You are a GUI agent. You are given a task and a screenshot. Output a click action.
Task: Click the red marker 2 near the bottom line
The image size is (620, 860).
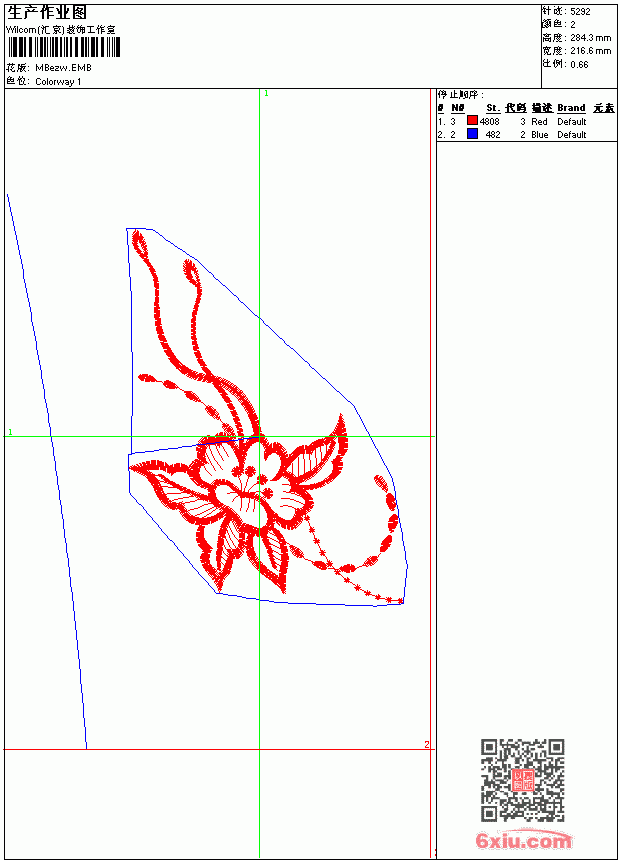pyautogui.click(x=426, y=744)
